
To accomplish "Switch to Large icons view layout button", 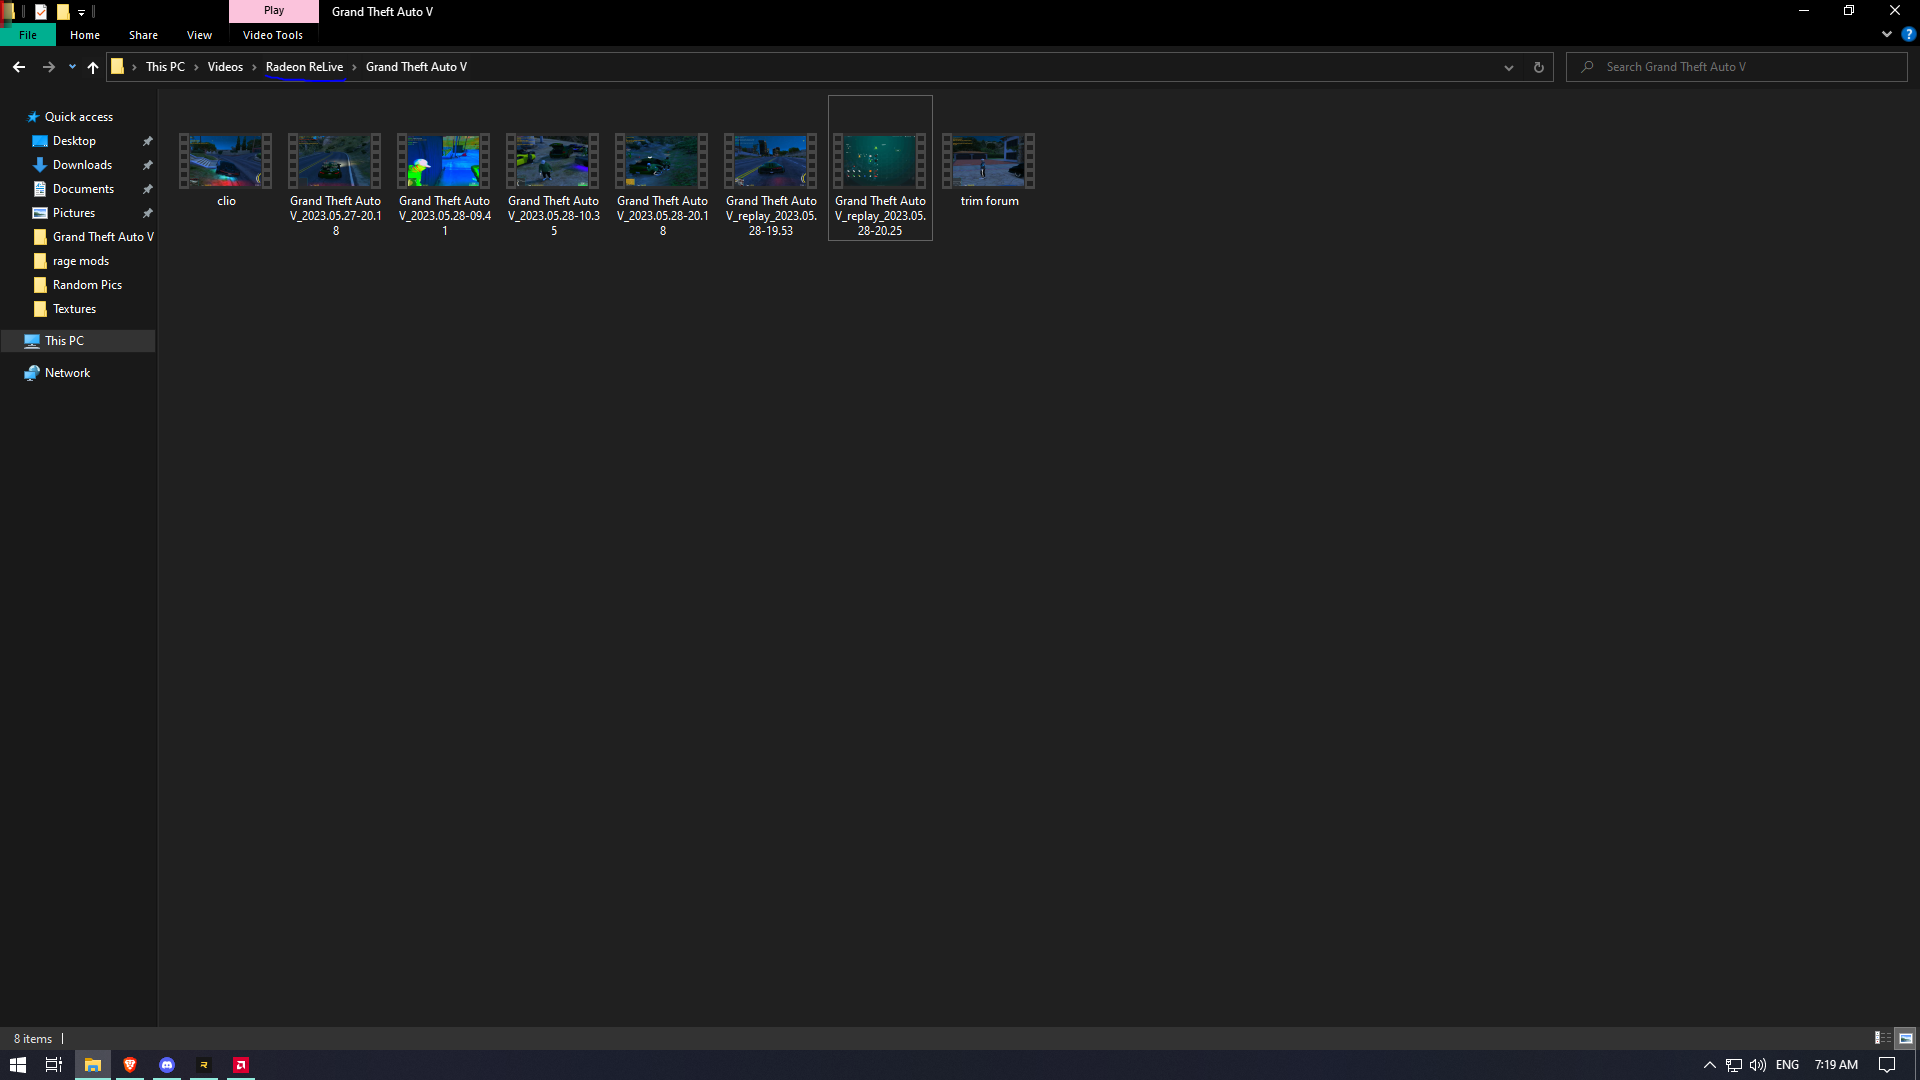I will tap(1905, 1038).
